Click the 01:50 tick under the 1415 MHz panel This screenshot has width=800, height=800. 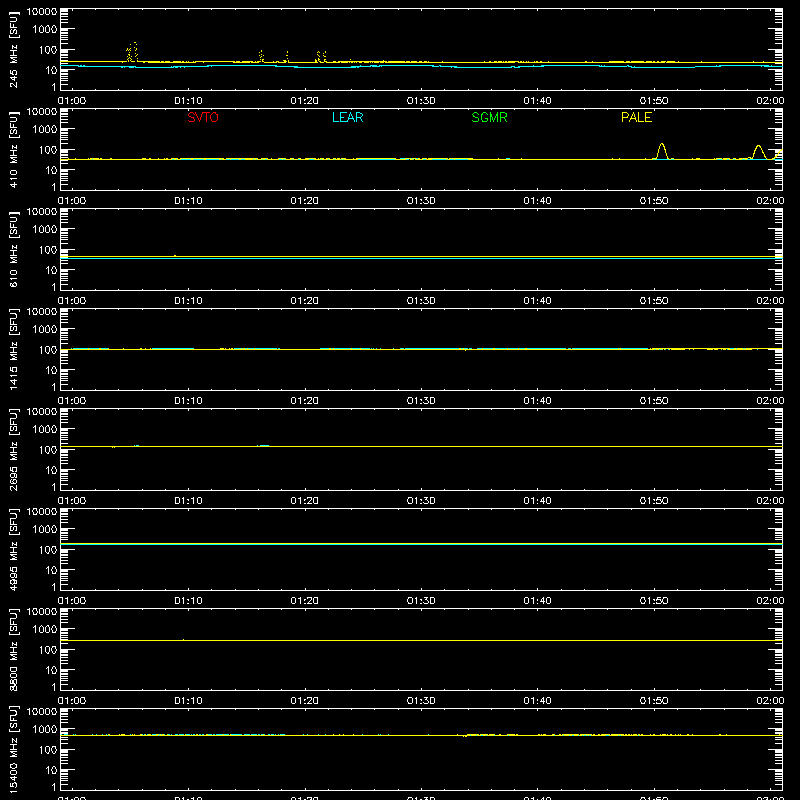click(x=654, y=401)
